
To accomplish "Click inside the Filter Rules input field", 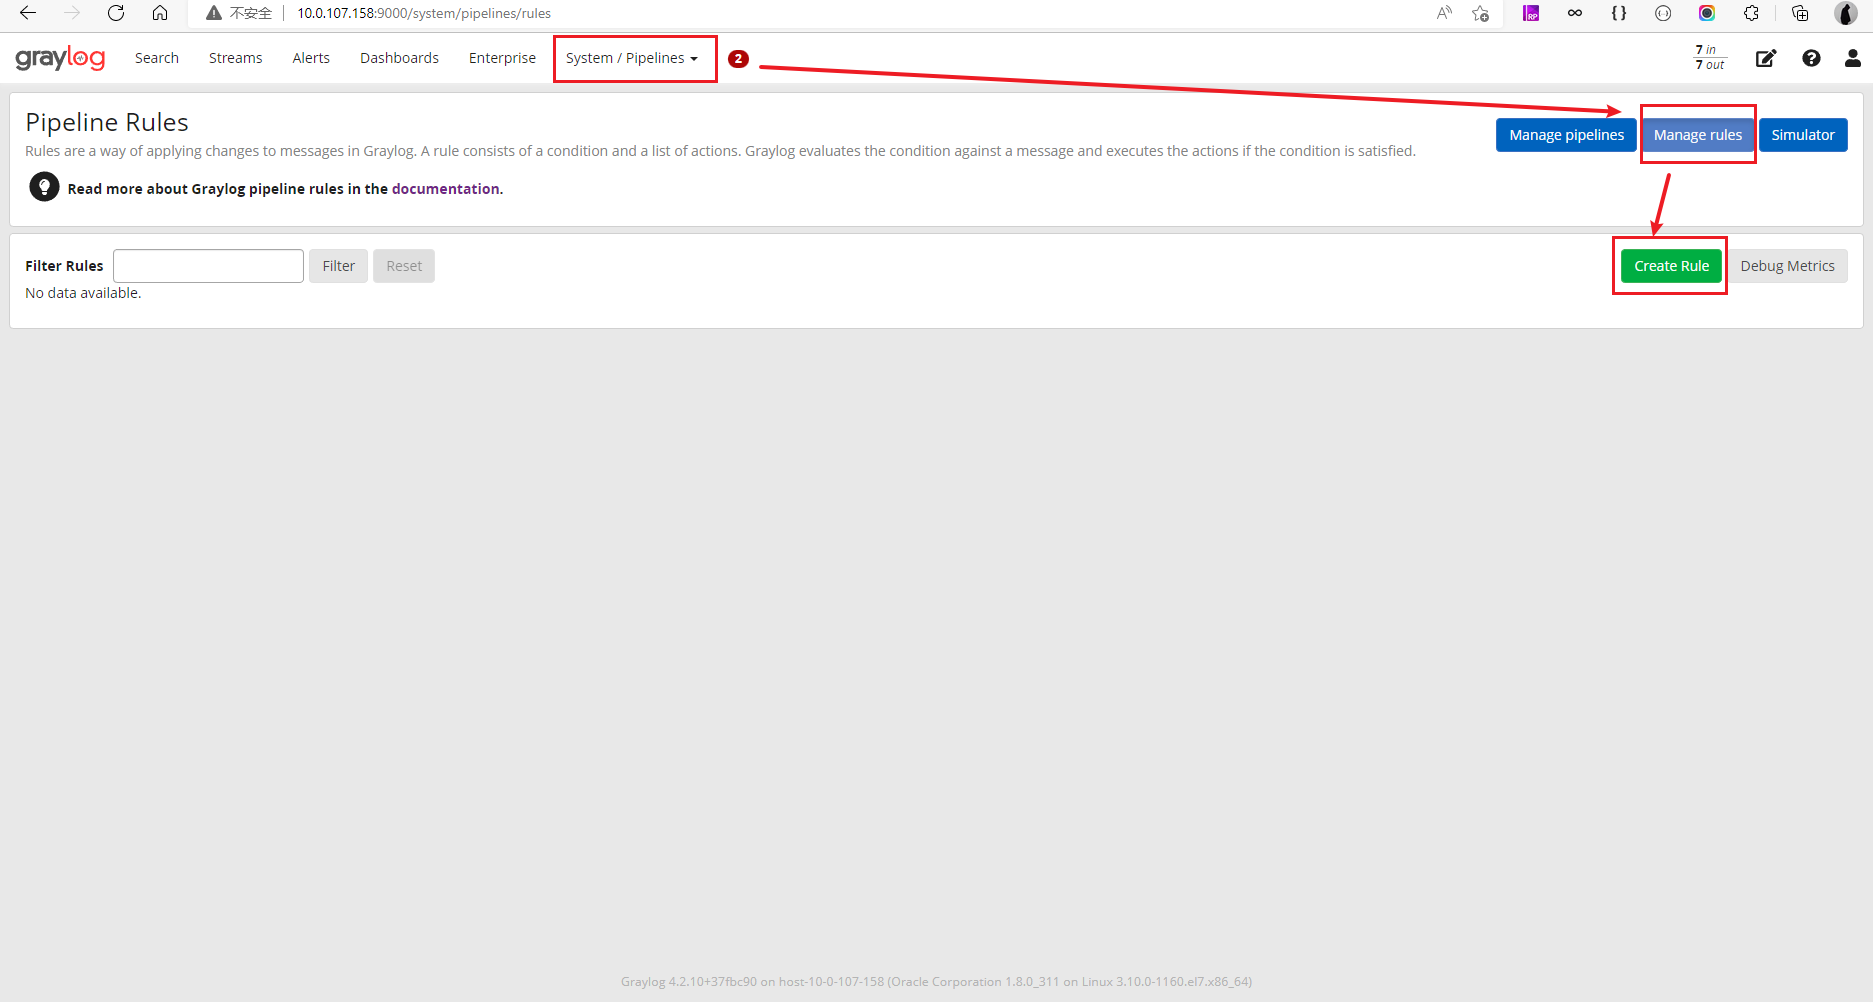I will (x=207, y=265).
